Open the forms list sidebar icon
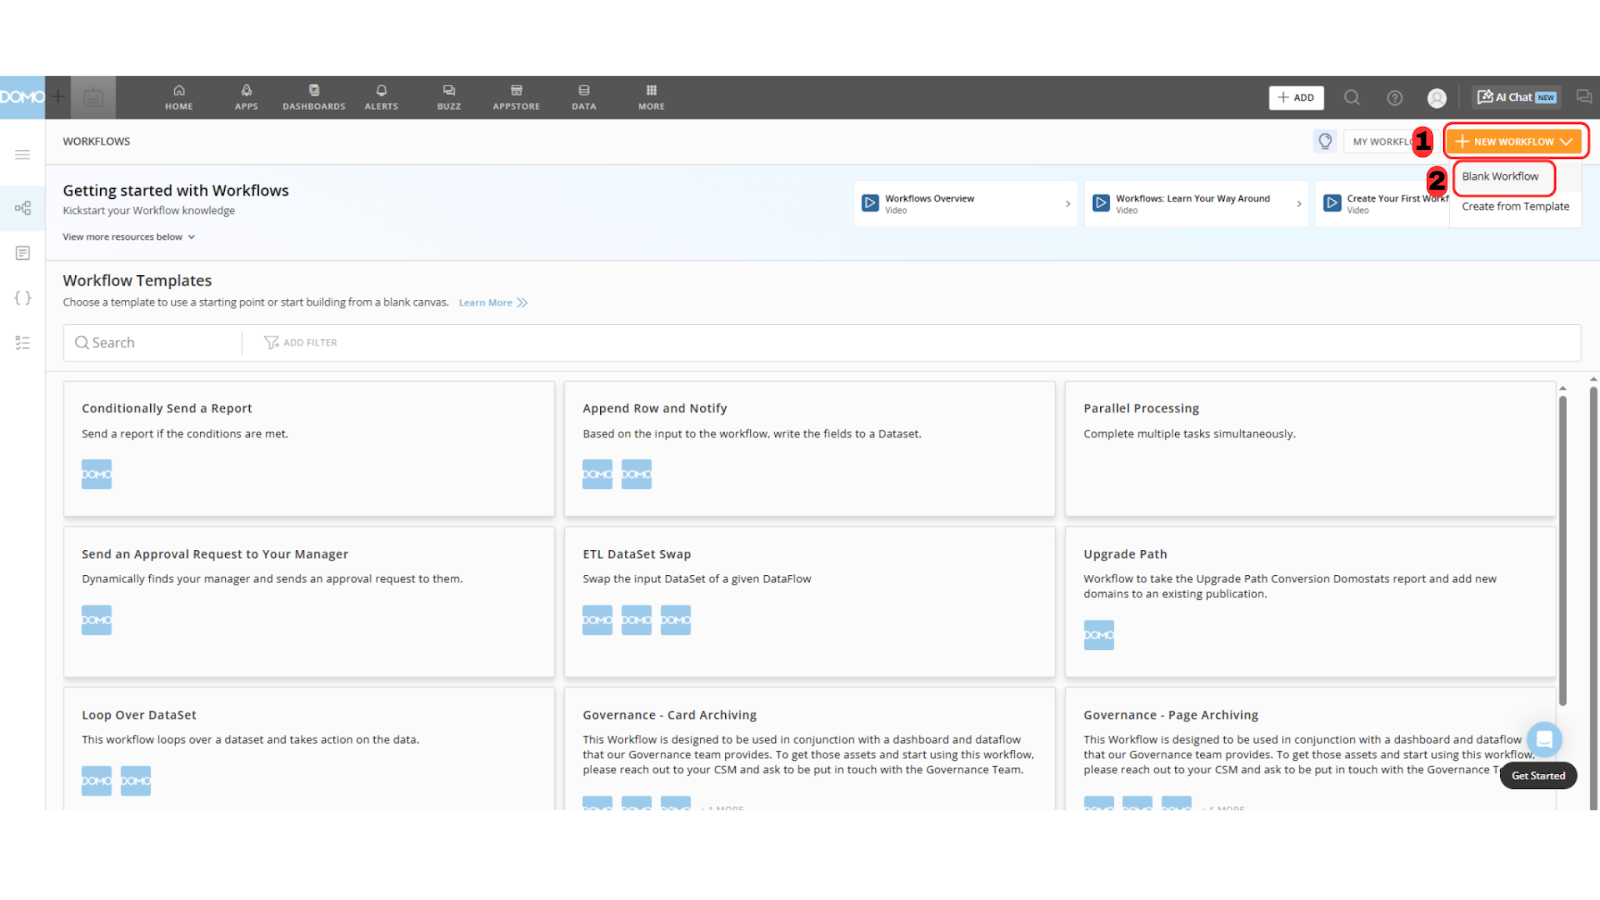The height and width of the screenshot is (900, 1600). point(22,253)
